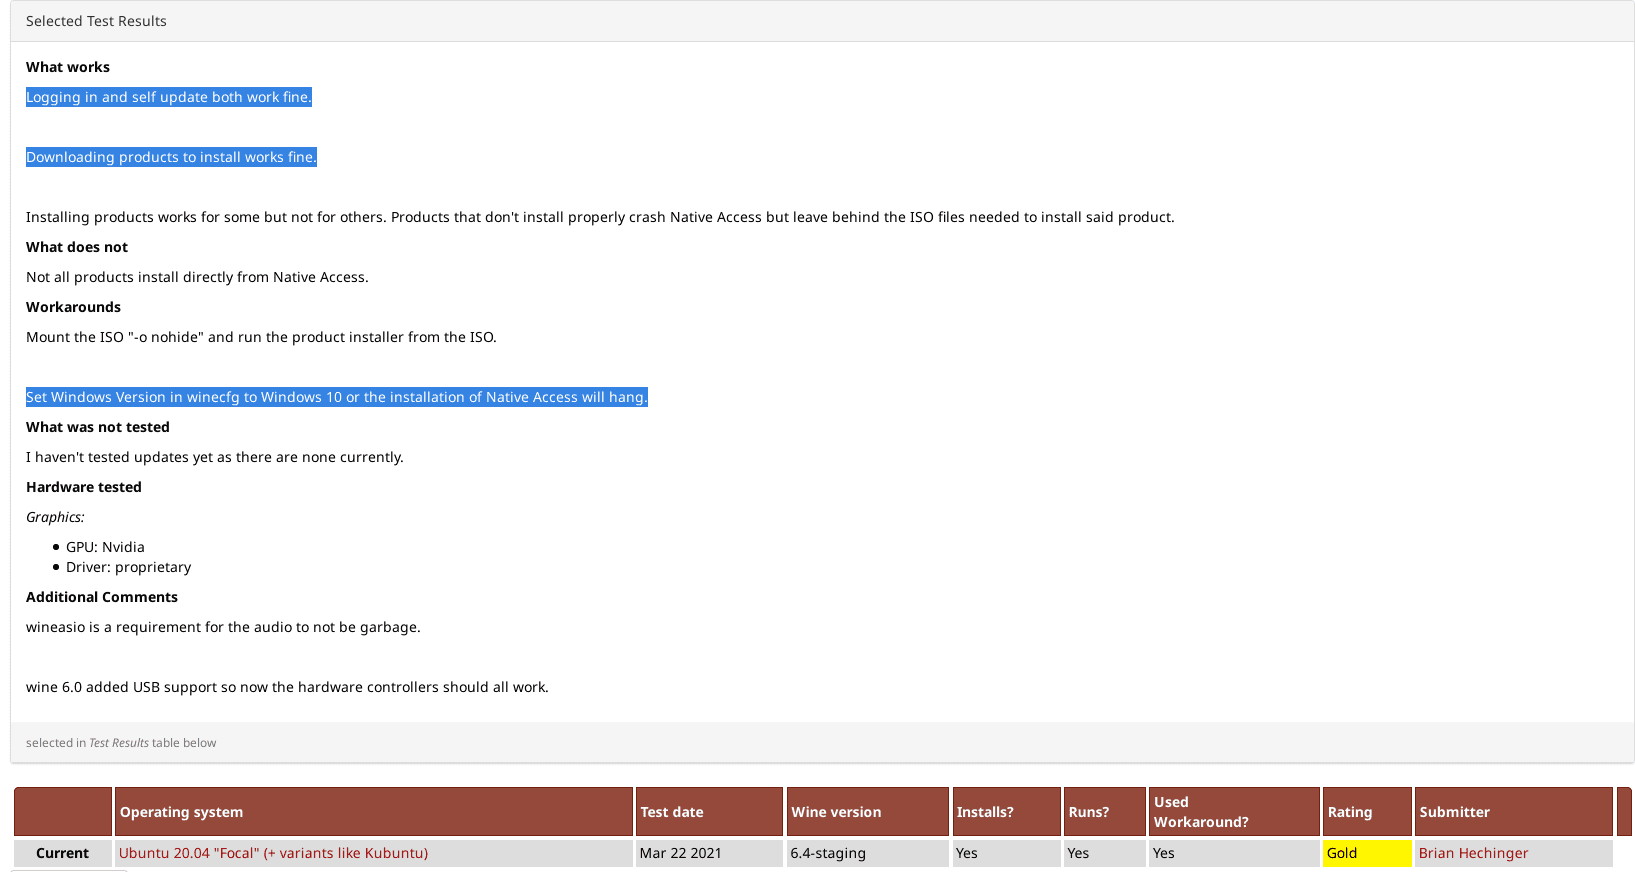
Task: Click the Submitter column header
Action: click(1454, 812)
